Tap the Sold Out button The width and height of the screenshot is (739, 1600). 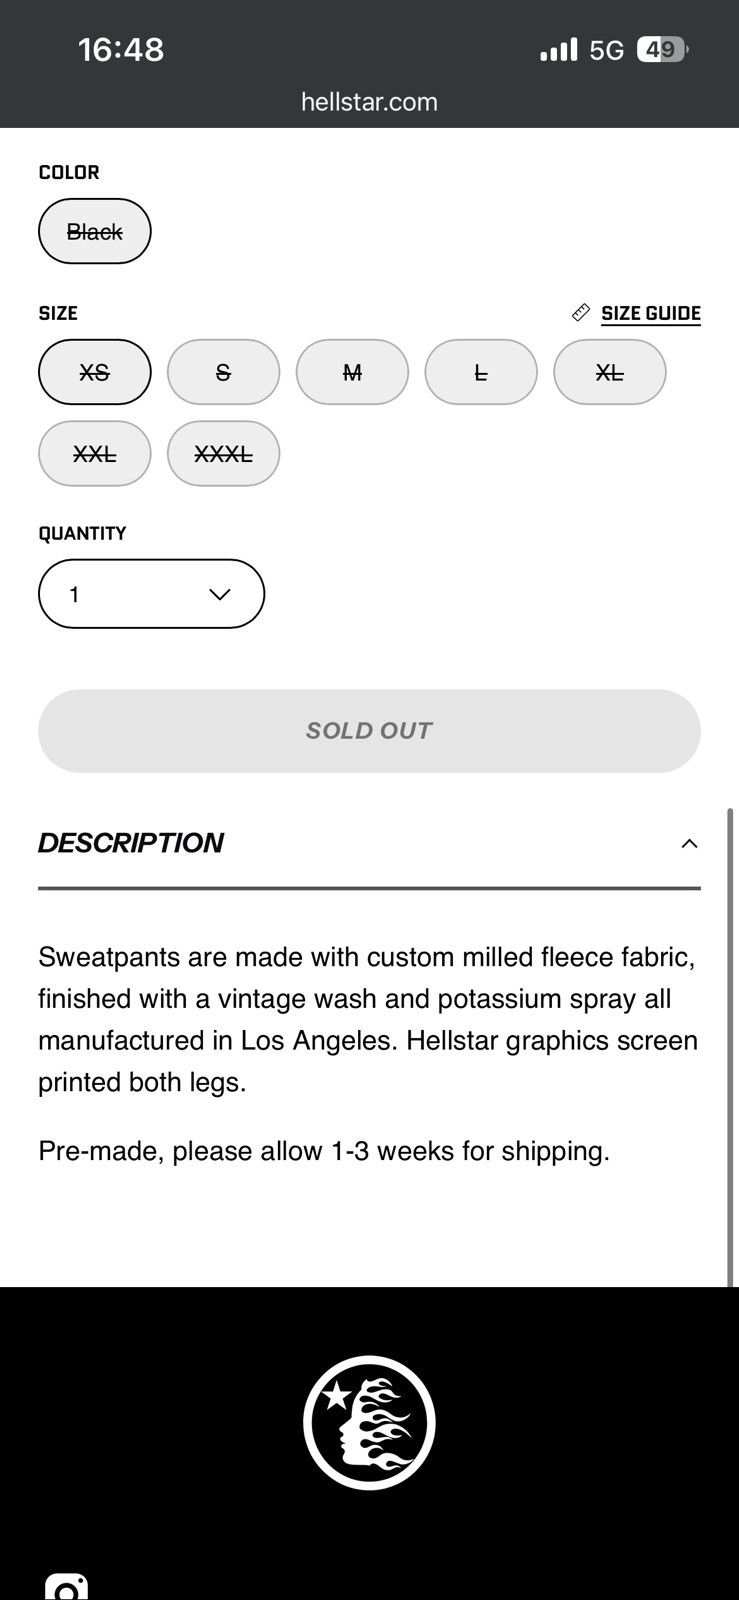point(369,731)
